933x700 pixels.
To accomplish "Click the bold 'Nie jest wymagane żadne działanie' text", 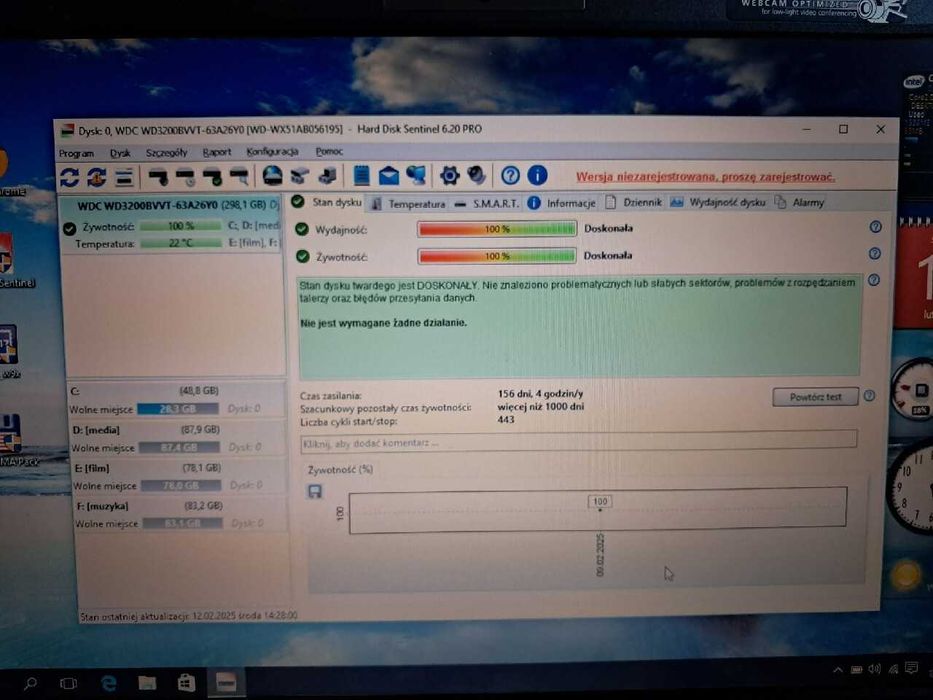I will coord(384,323).
